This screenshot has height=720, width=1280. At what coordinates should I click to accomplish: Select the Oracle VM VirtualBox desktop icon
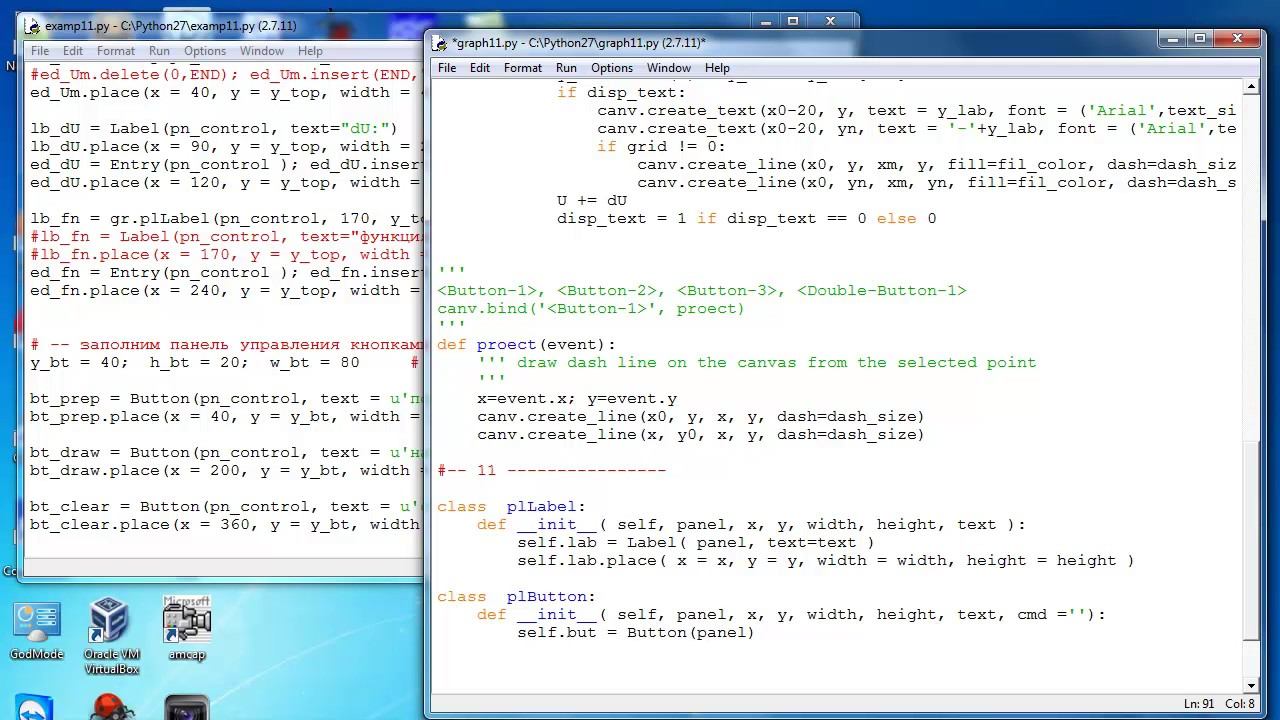(x=111, y=637)
